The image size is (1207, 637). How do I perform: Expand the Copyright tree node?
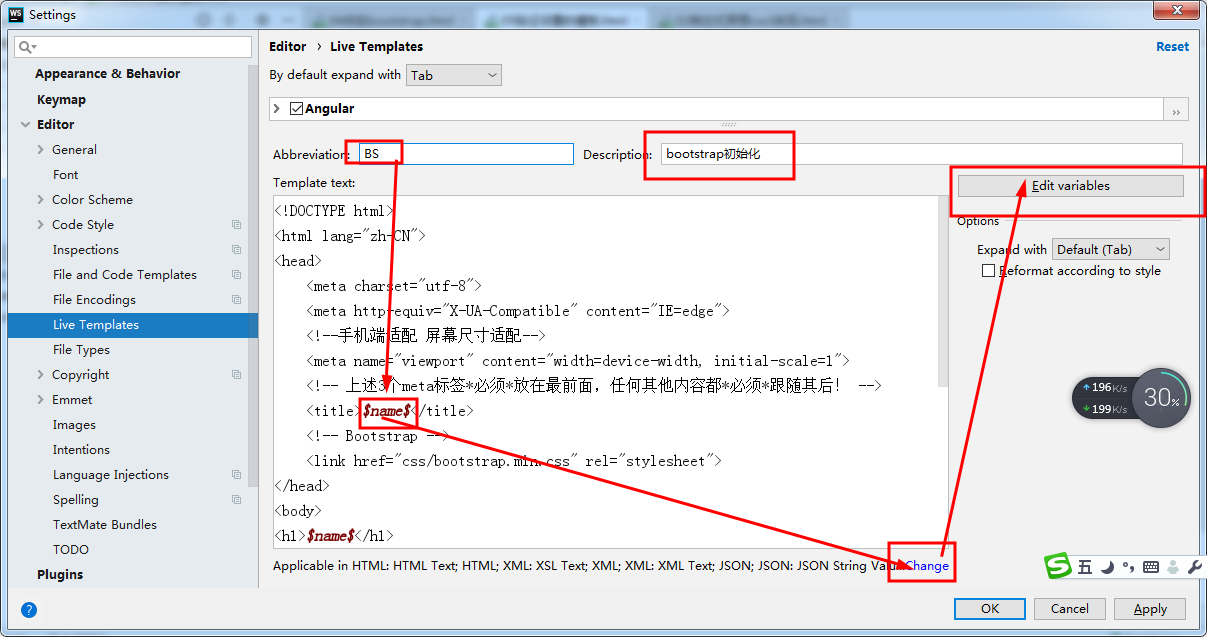pyautogui.click(x=41, y=375)
